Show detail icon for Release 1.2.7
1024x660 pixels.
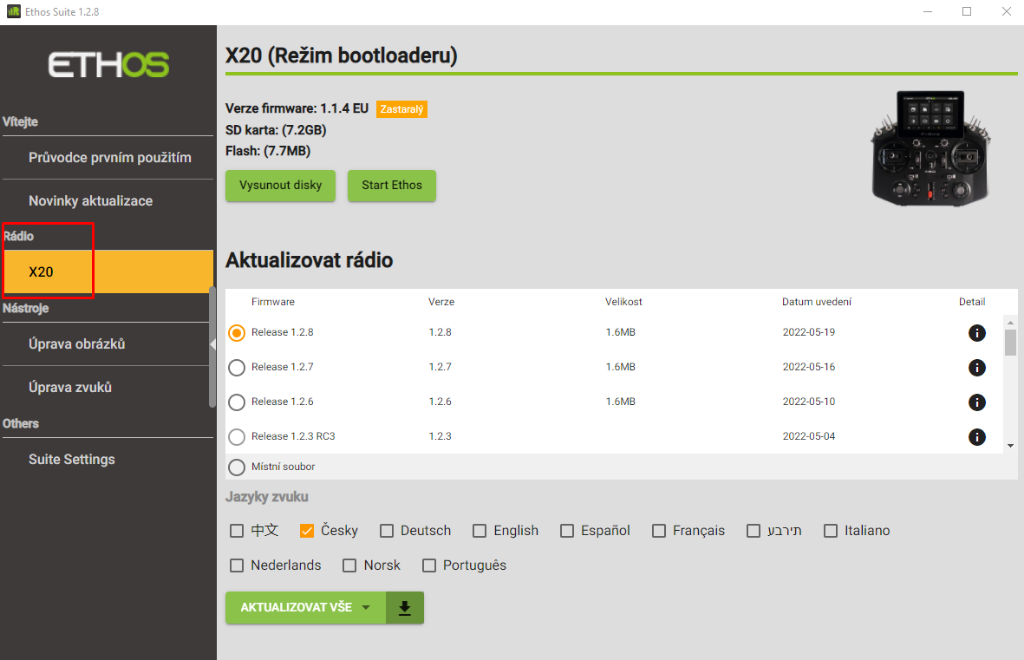[x=977, y=367]
